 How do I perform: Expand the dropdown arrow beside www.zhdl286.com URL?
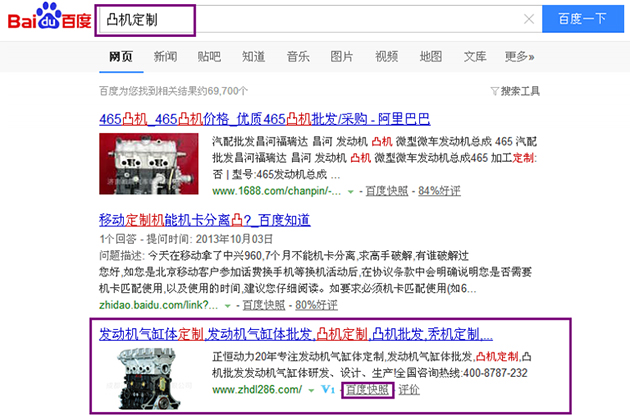pos(310,389)
